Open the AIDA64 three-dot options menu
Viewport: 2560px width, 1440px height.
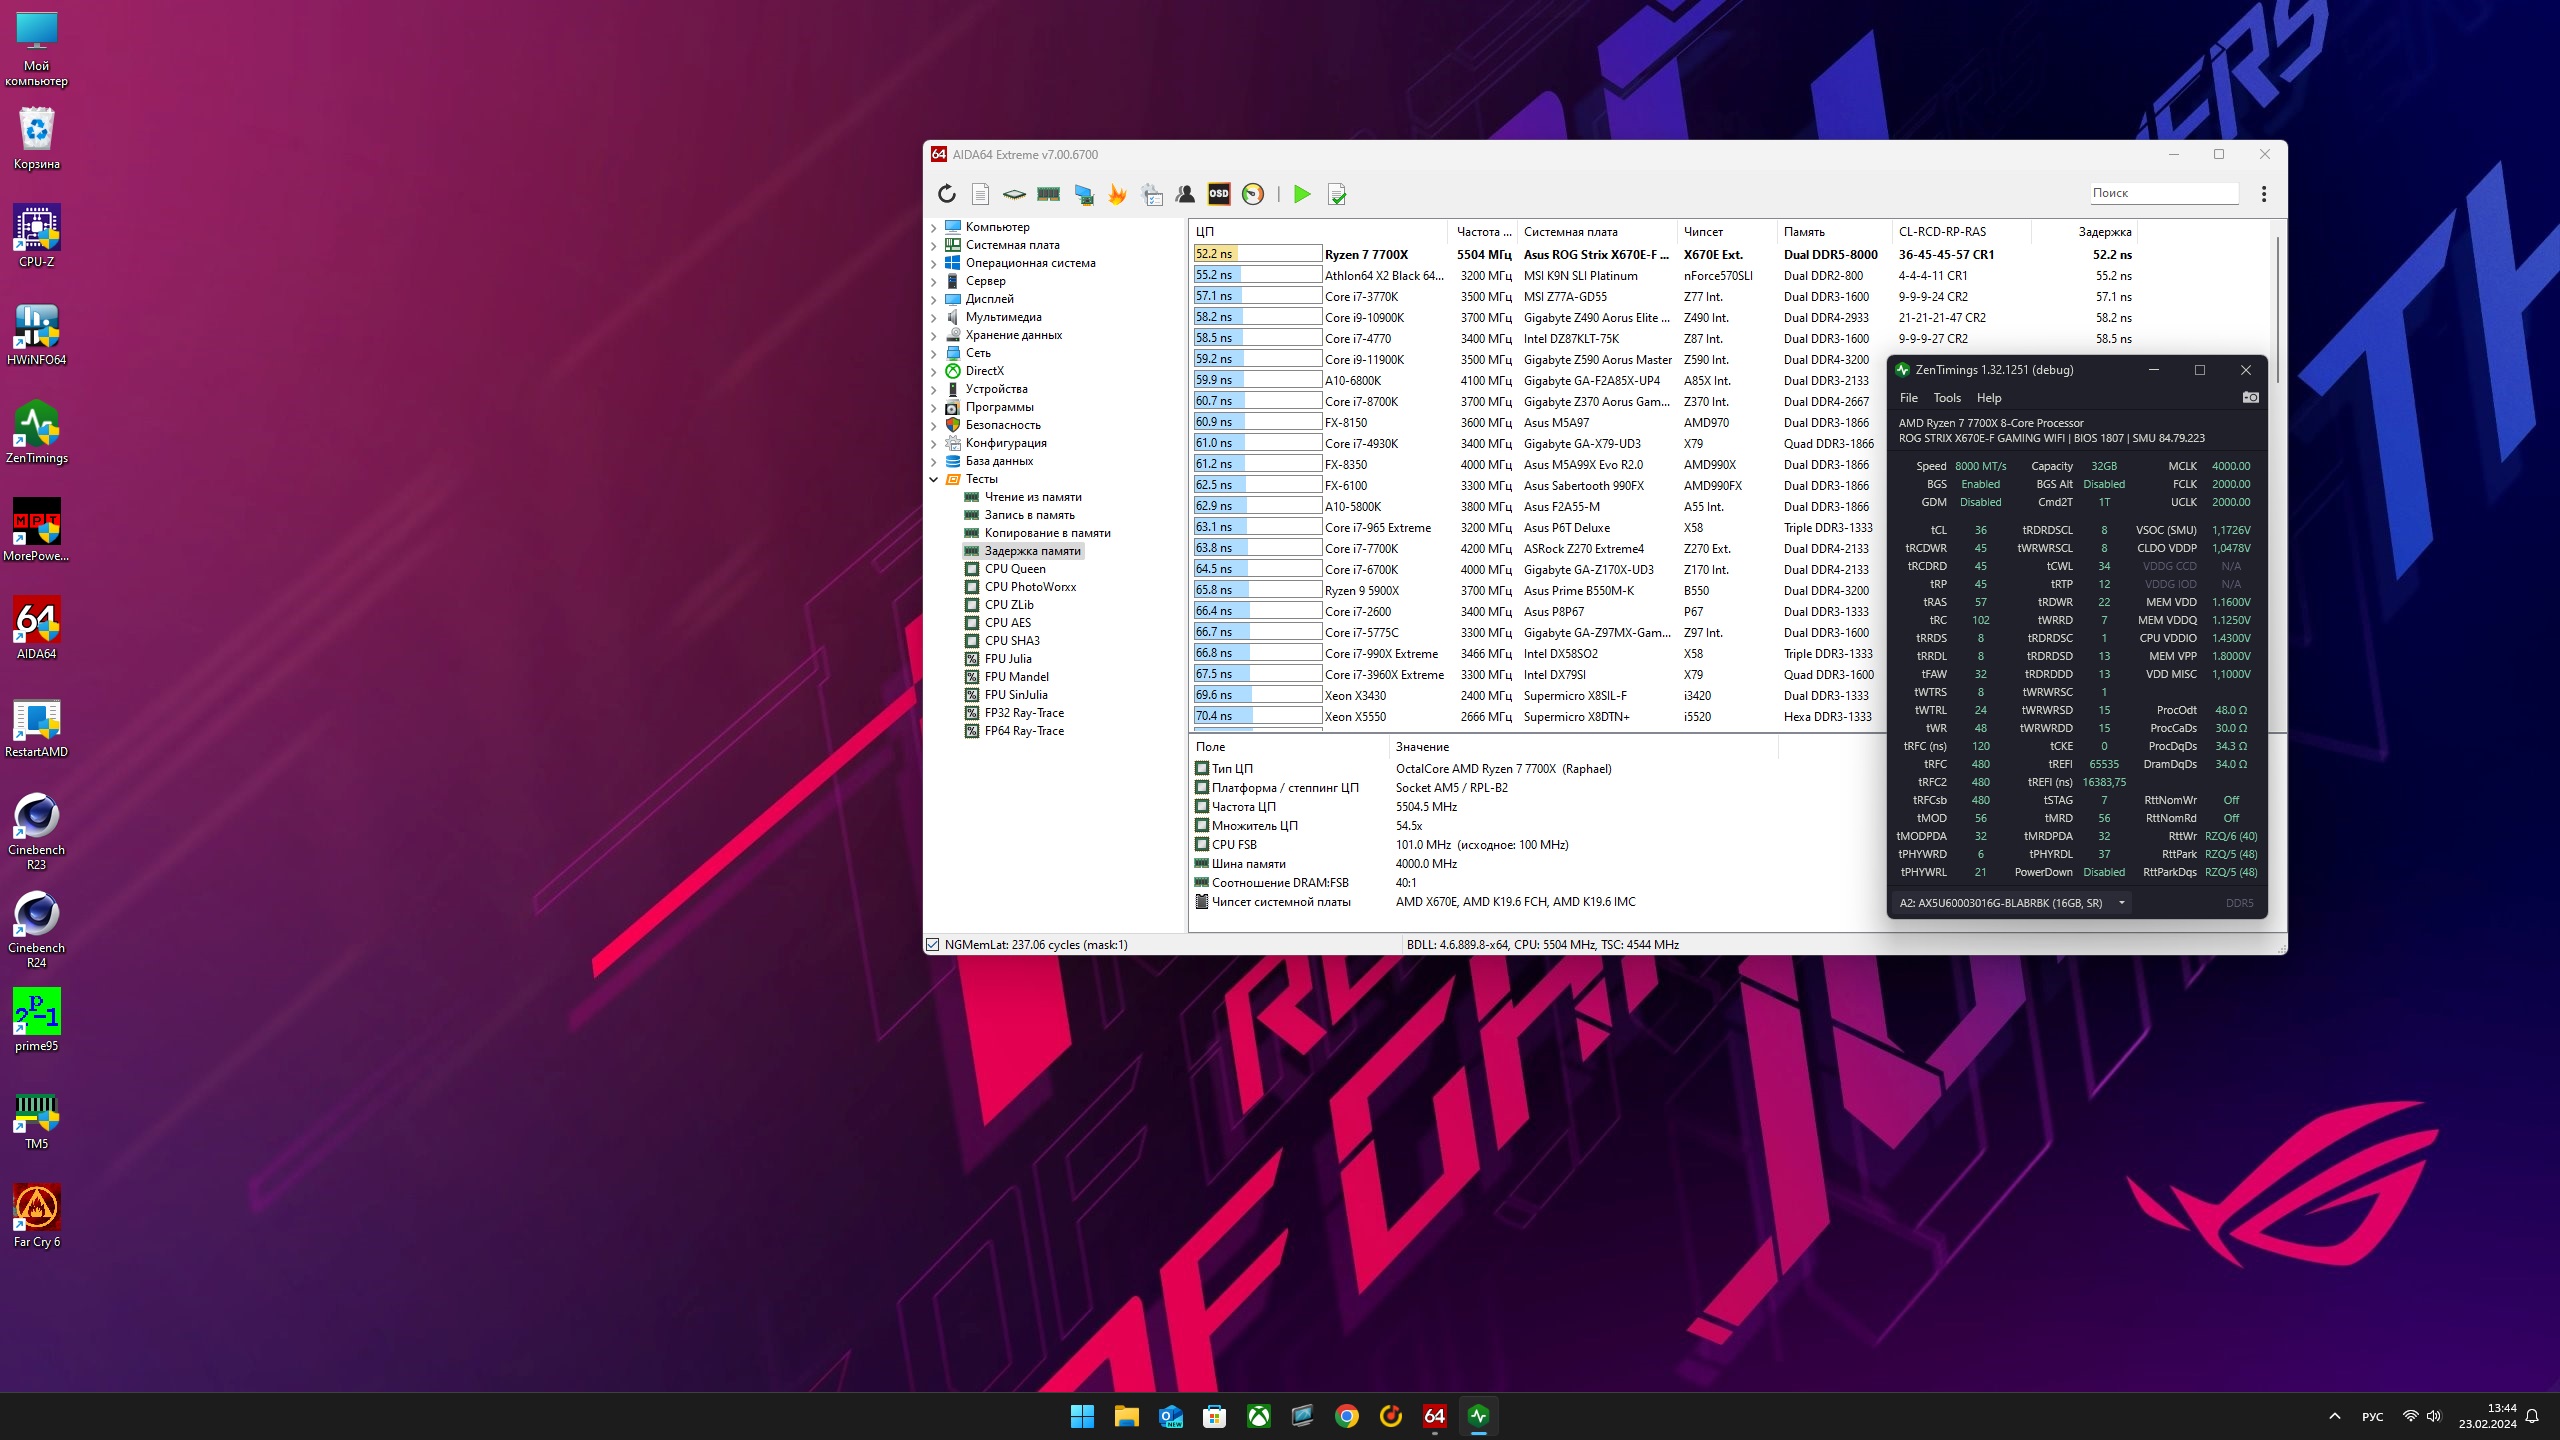tap(2264, 194)
